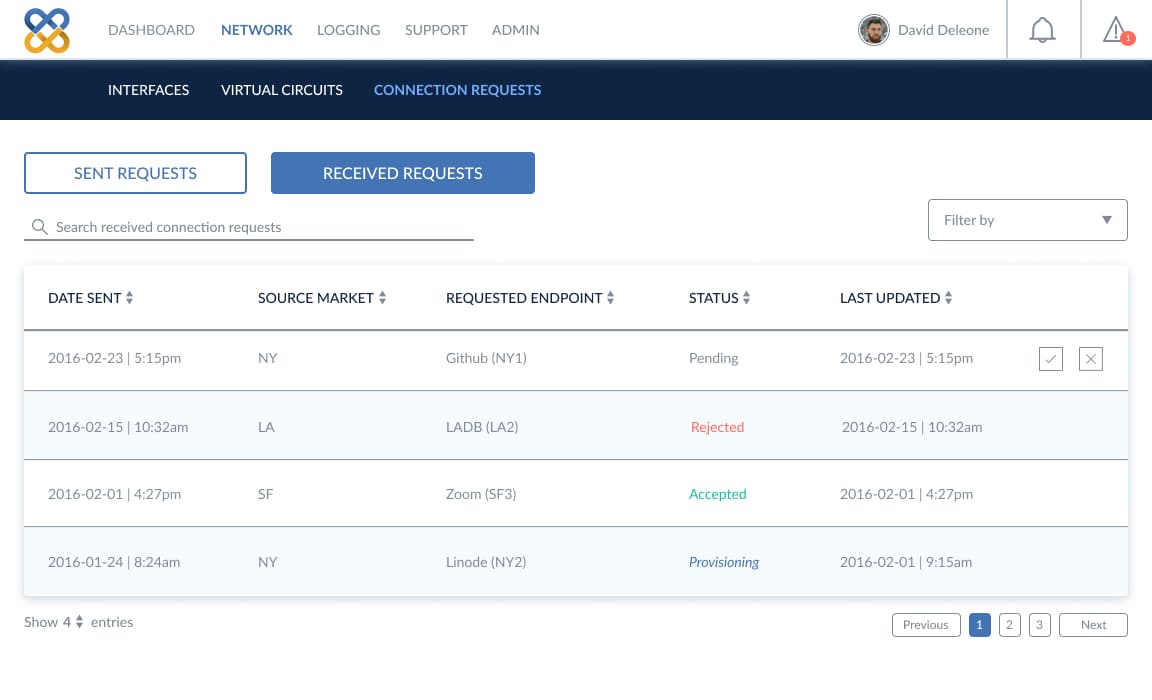Image resolution: width=1152 pixels, height=700 pixels.
Task: Click the LA source market cell
Action: click(x=266, y=427)
